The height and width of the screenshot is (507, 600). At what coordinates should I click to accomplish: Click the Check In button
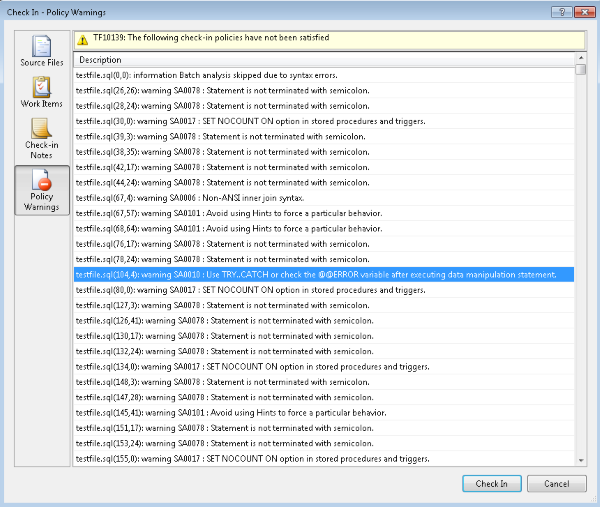tap(492, 484)
